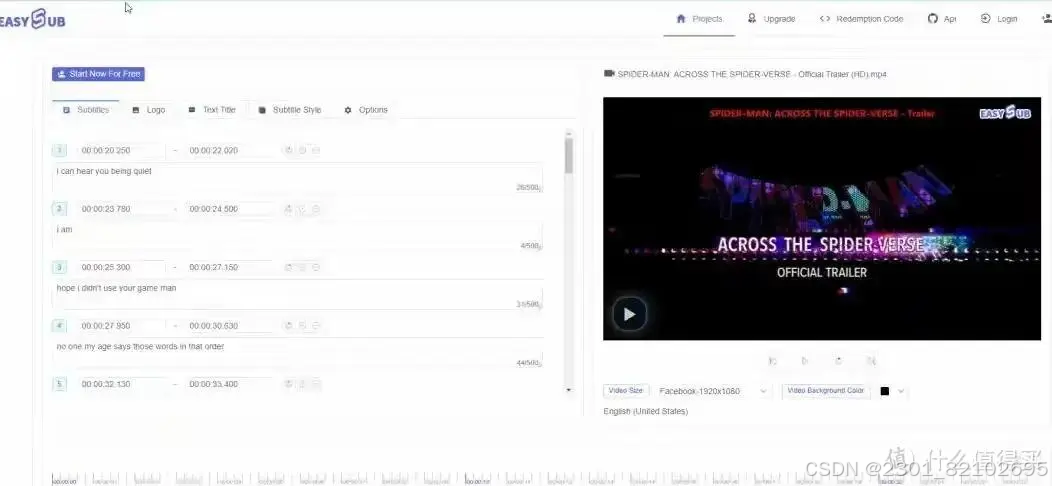The width and height of the screenshot is (1052, 486).
Task: Open the Api link beside the GitHub icon
Action: point(942,19)
